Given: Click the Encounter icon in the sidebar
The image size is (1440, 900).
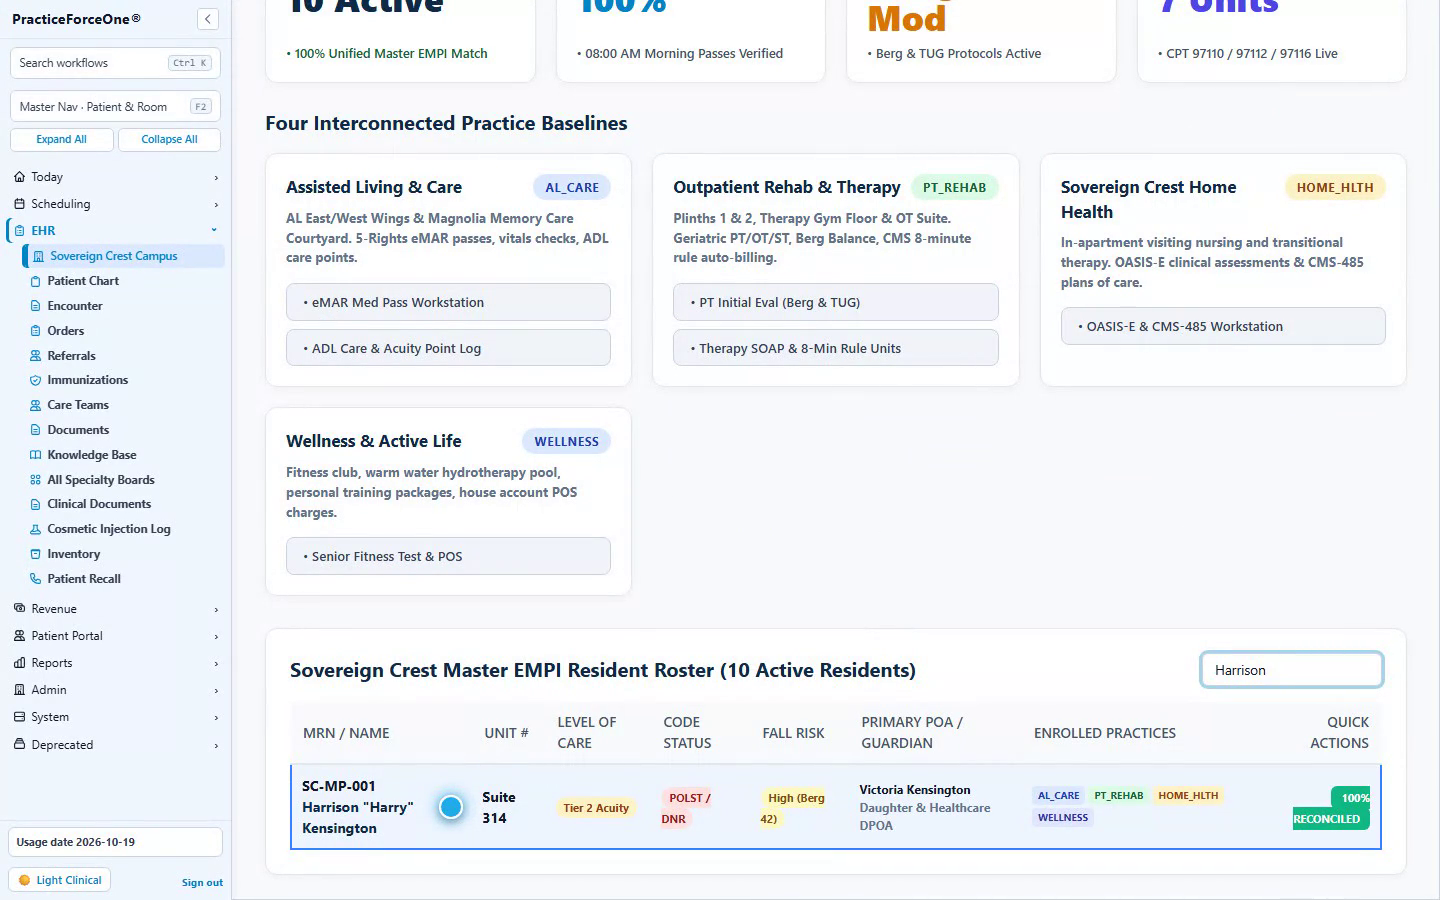Looking at the screenshot, I should [x=36, y=306].
